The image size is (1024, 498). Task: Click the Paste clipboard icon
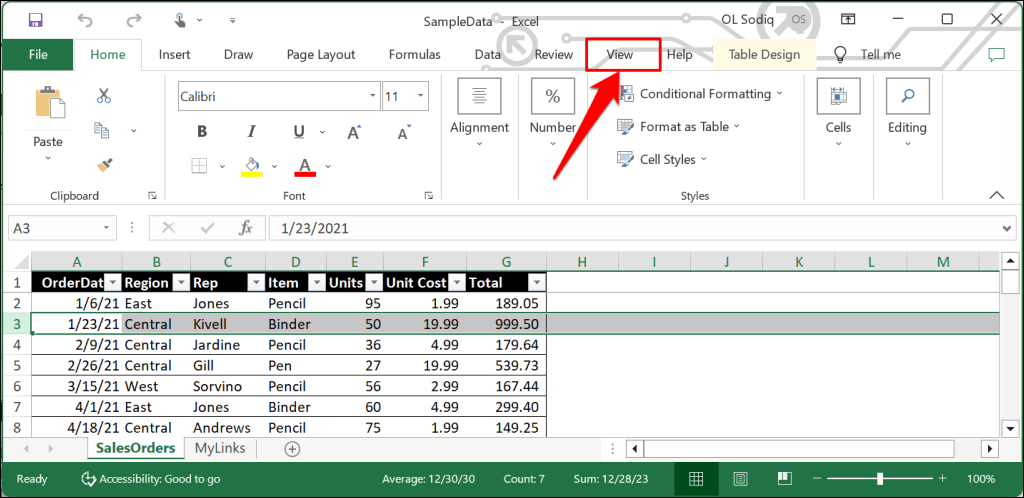click(48, 105)
